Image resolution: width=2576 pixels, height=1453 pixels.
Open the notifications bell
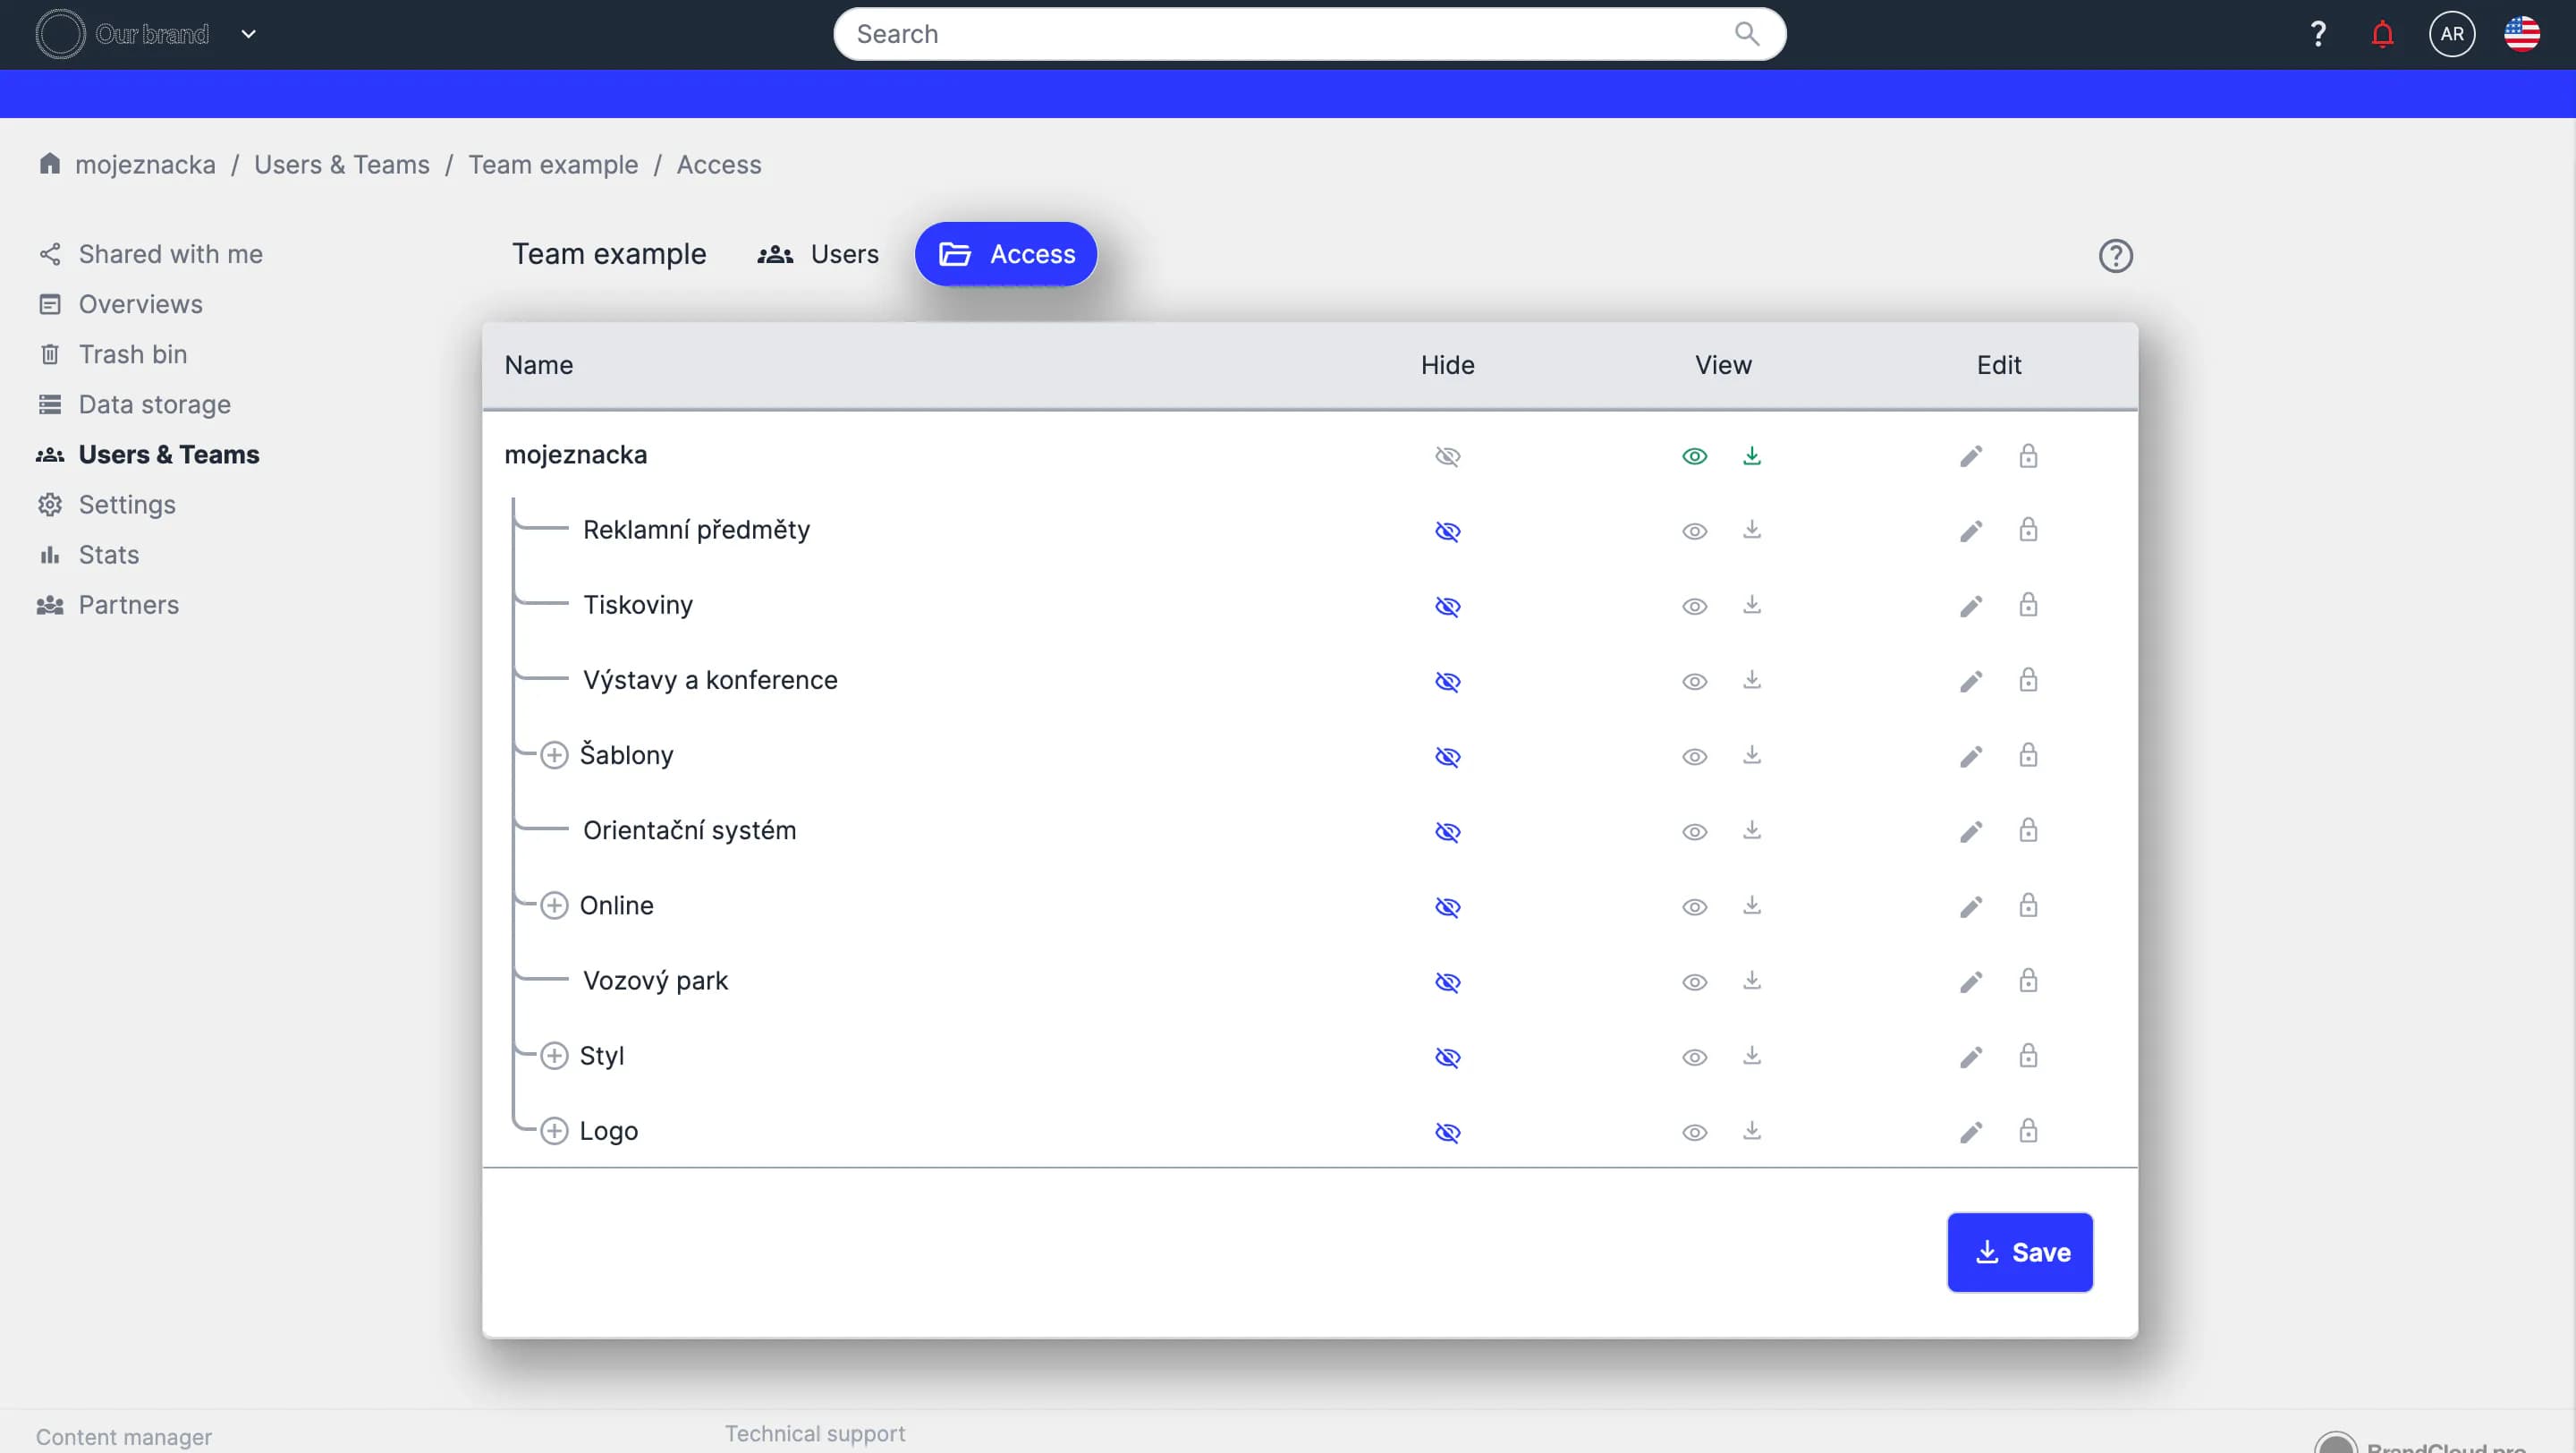pos(2382,35)
